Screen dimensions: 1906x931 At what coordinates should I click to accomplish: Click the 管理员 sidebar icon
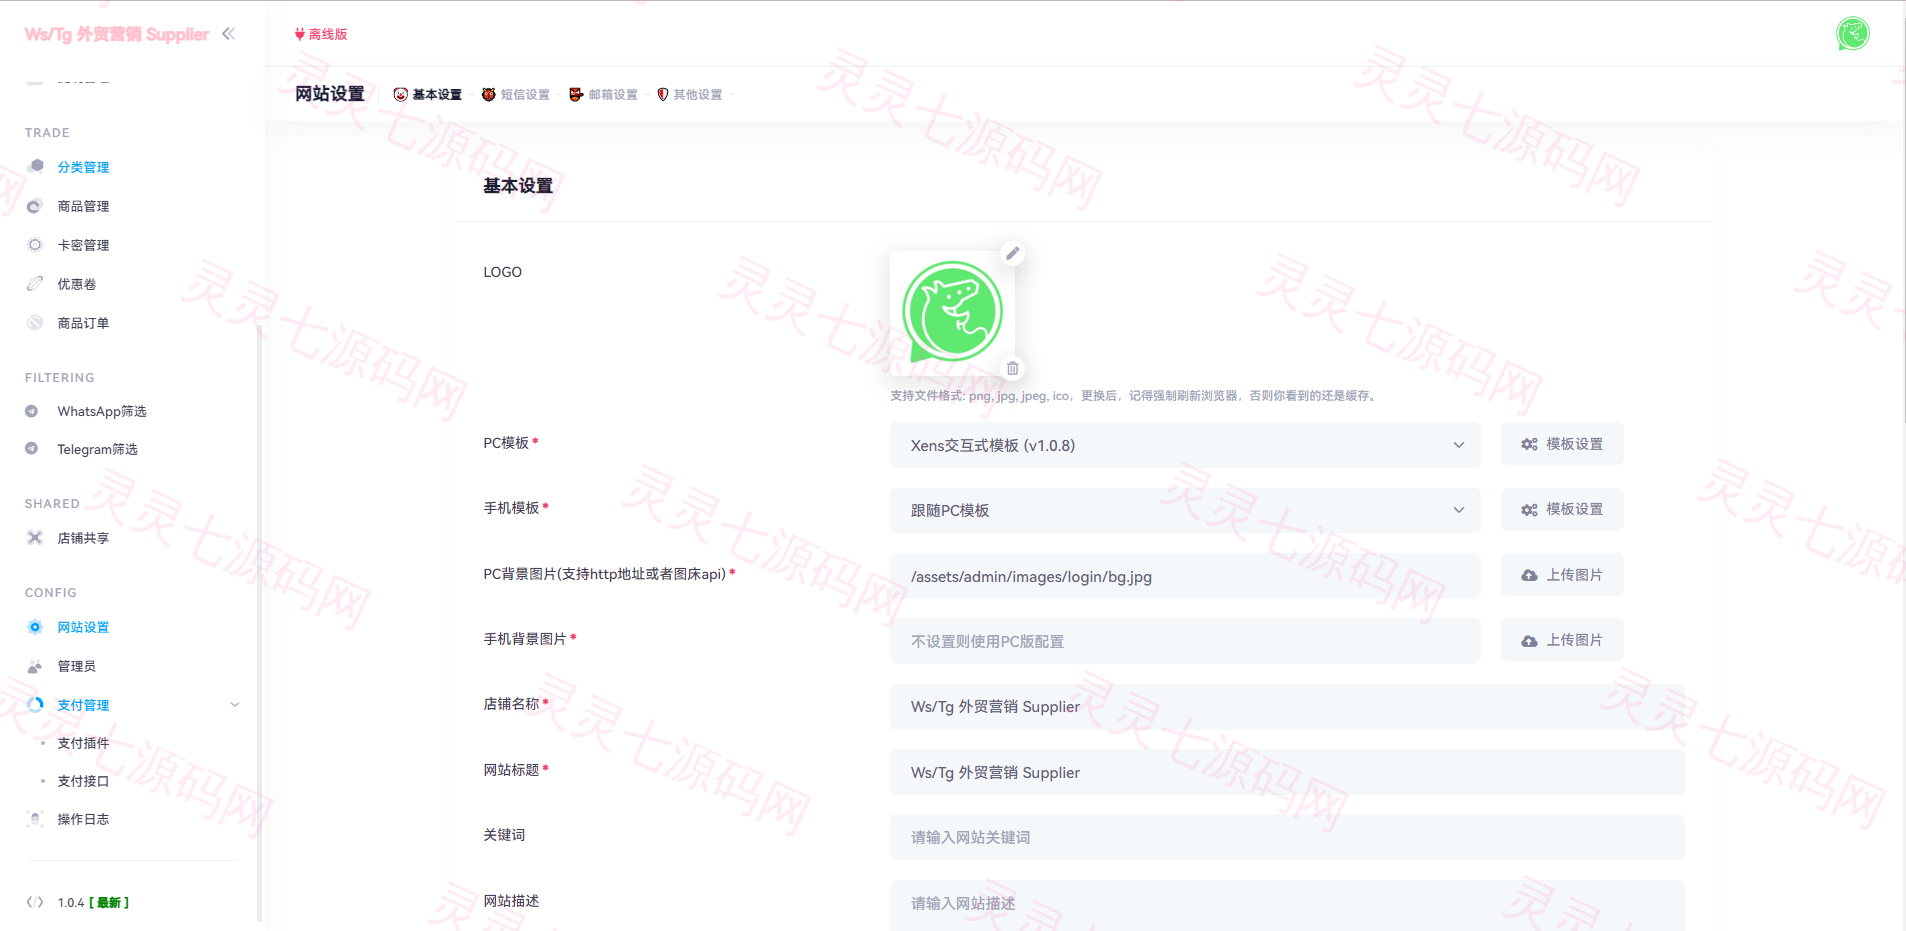35,666
